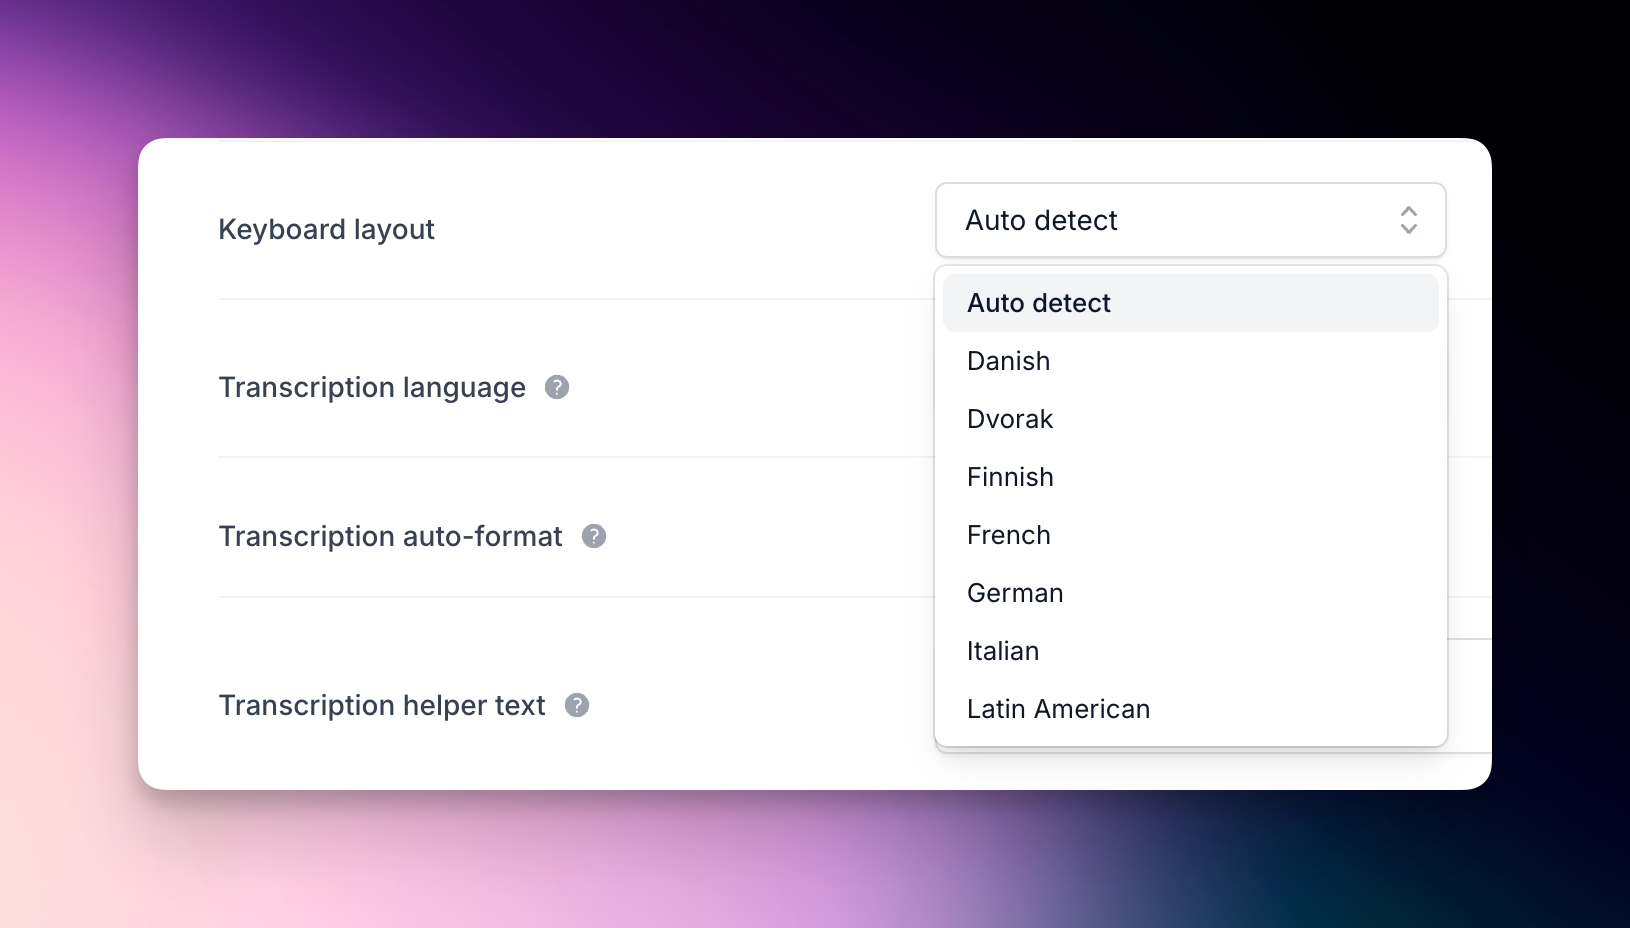1630x928 pixels.
Task: Click the Transcription auto-format label
Action: click(x=390, y=536)
